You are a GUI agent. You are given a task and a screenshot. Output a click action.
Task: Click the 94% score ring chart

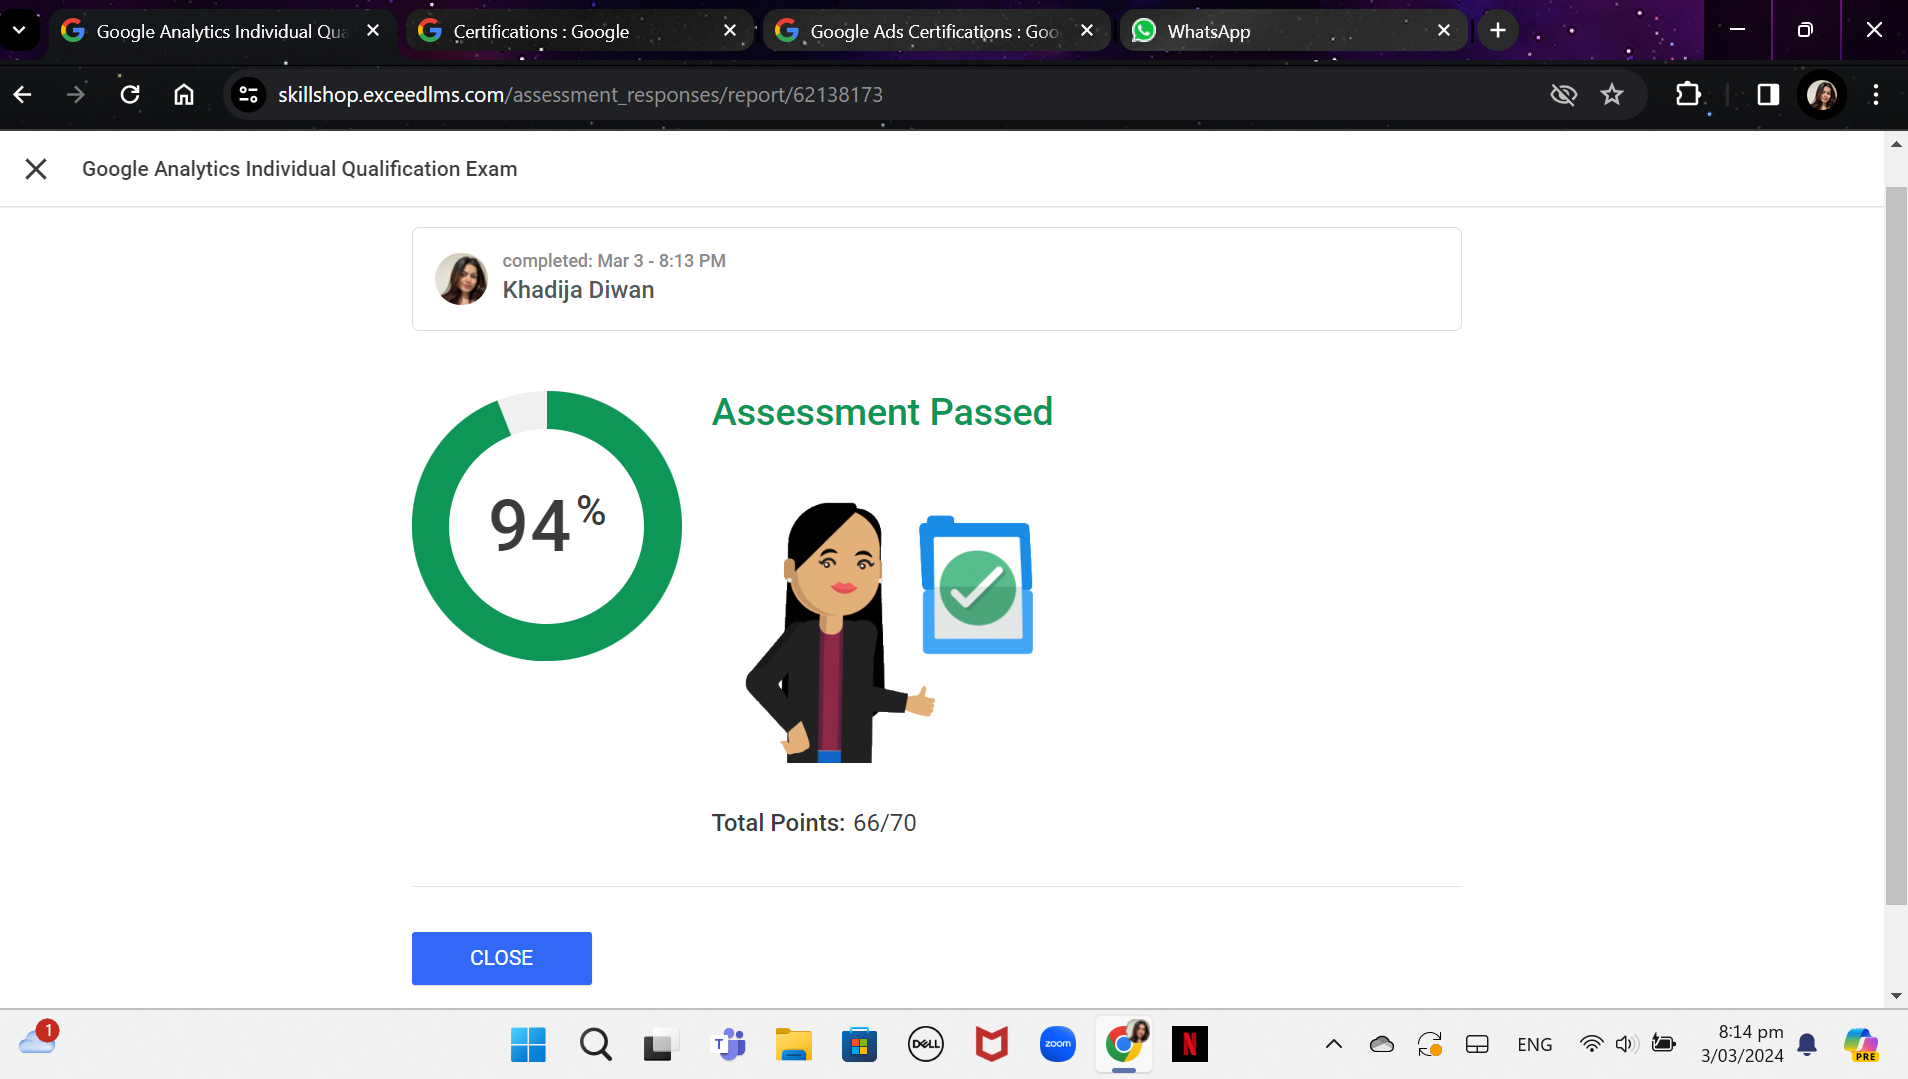click(x=546, y=526)
